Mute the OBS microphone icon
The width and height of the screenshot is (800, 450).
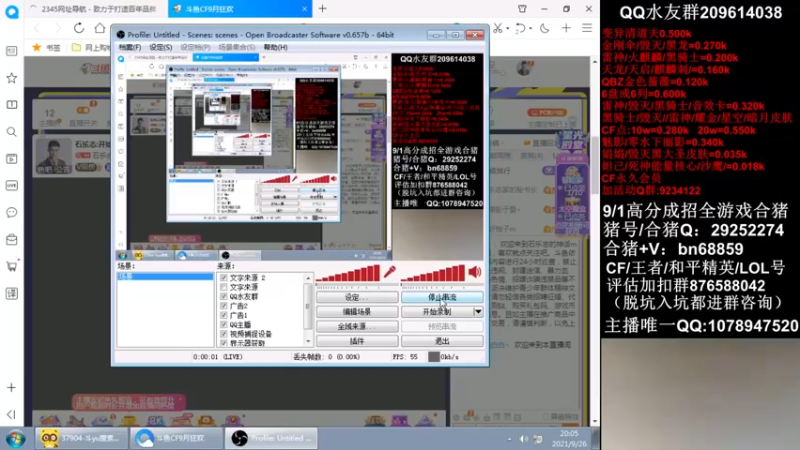tap(390, 272)
